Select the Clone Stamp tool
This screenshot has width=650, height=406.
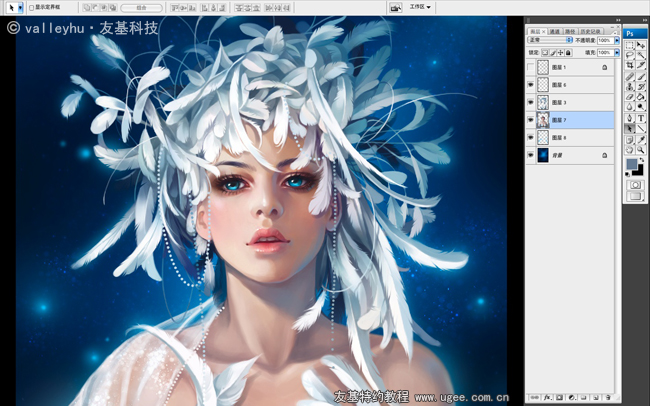click(630, 87)
